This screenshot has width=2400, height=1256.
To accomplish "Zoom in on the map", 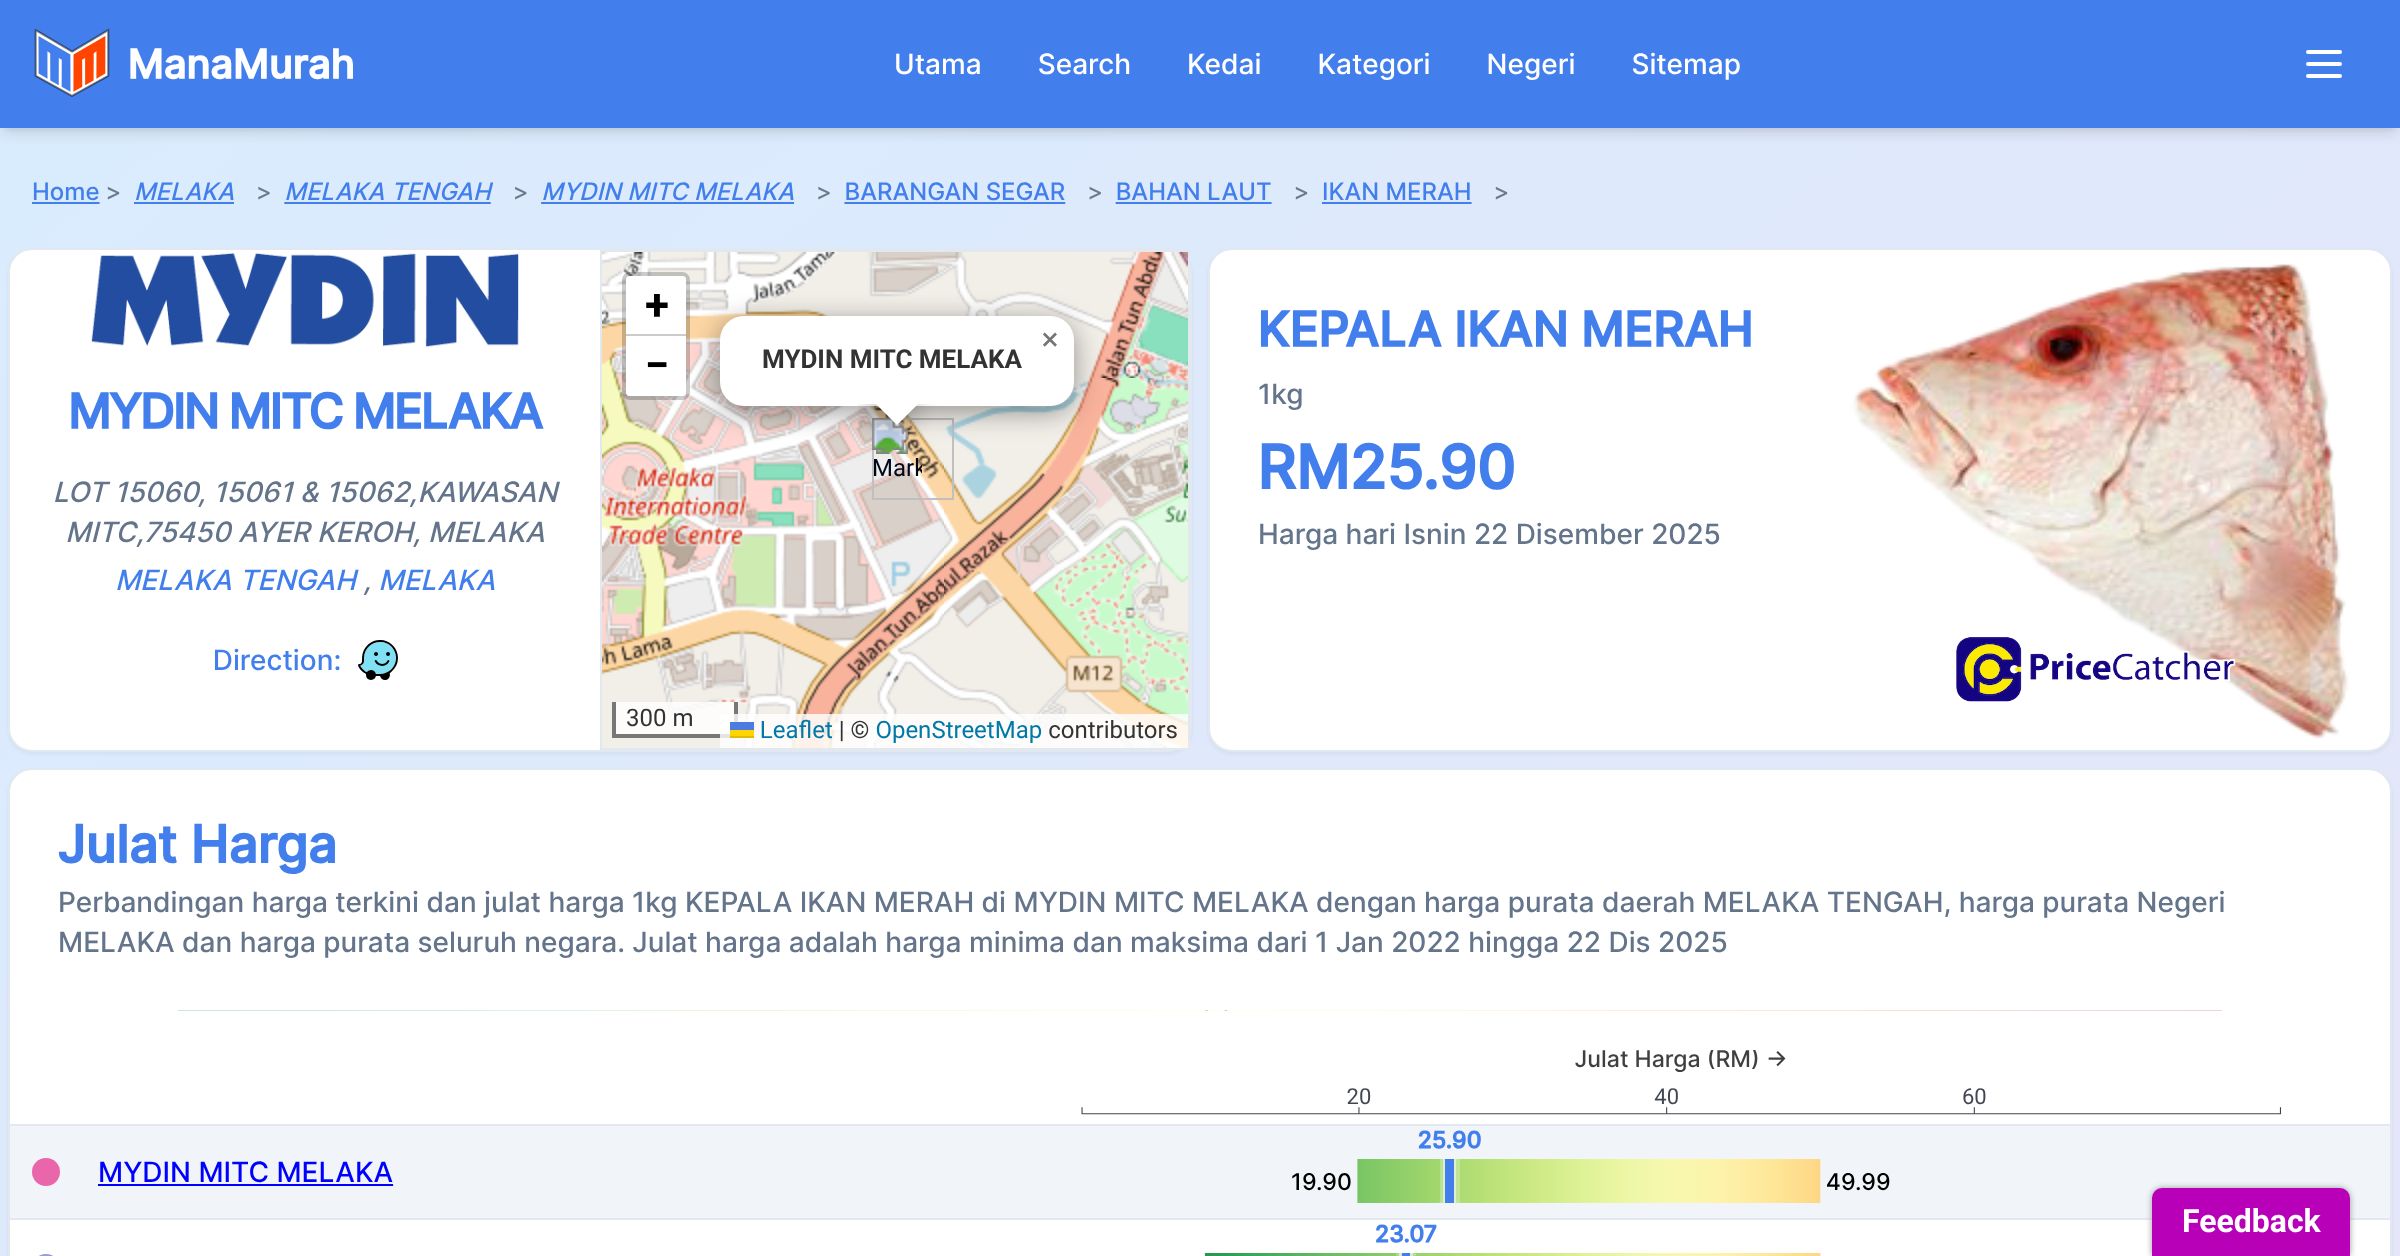I will pos(656,305).
